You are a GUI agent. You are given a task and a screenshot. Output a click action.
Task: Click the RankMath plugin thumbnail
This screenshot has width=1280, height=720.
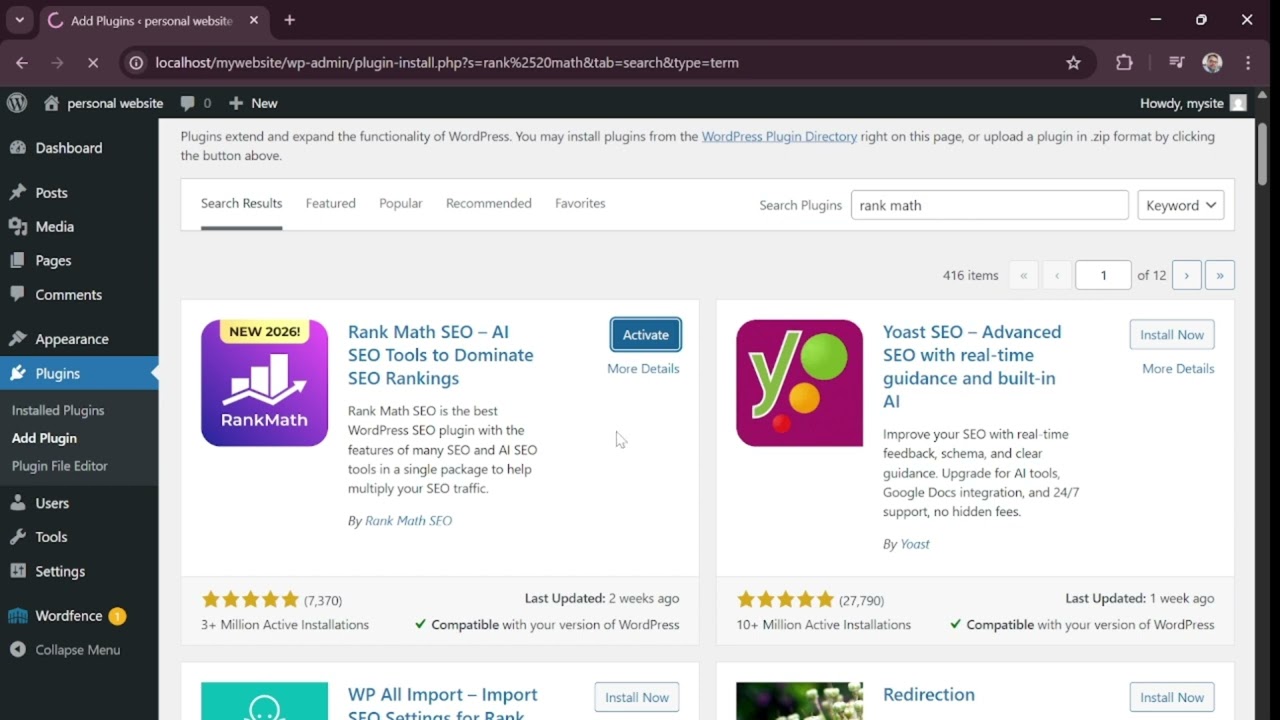[x=264, y=383]
